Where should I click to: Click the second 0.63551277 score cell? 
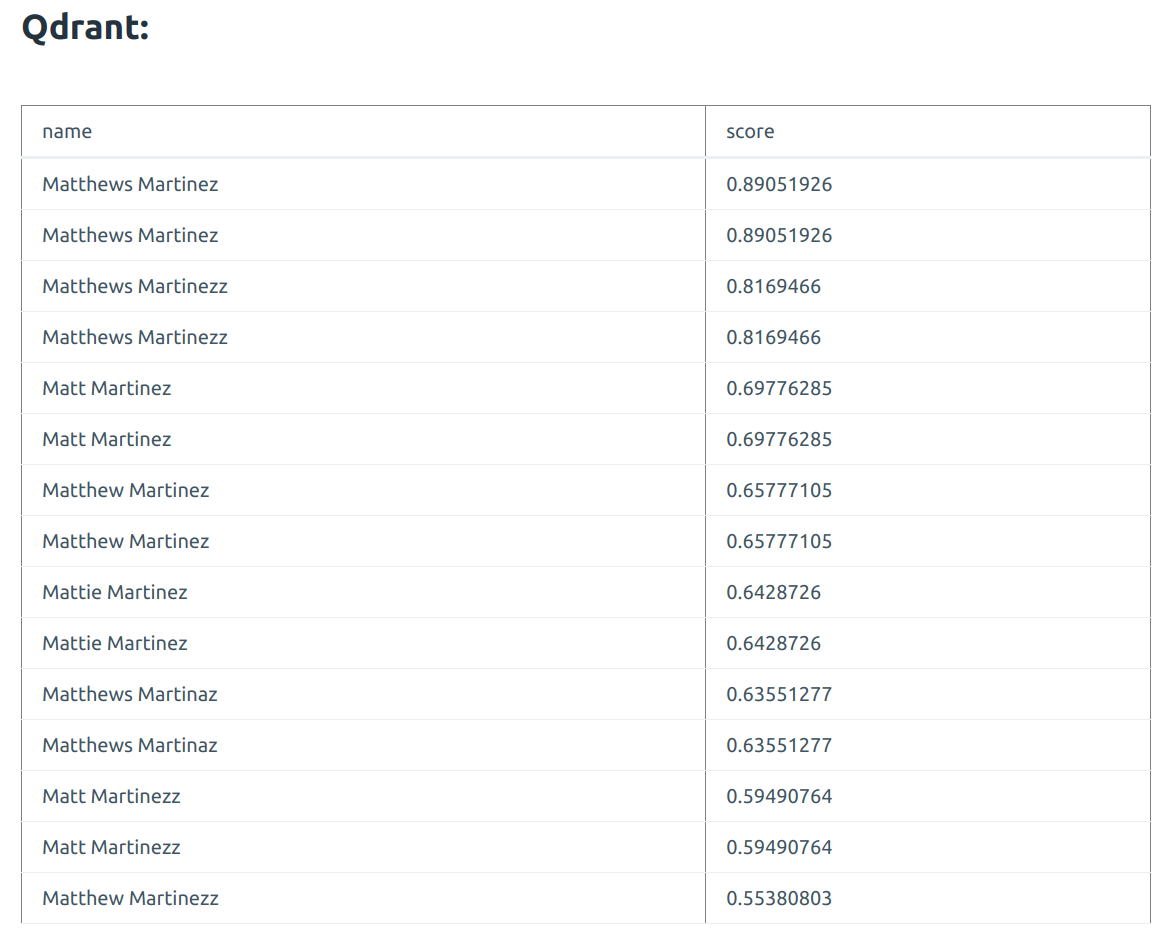tap(779, 745)
